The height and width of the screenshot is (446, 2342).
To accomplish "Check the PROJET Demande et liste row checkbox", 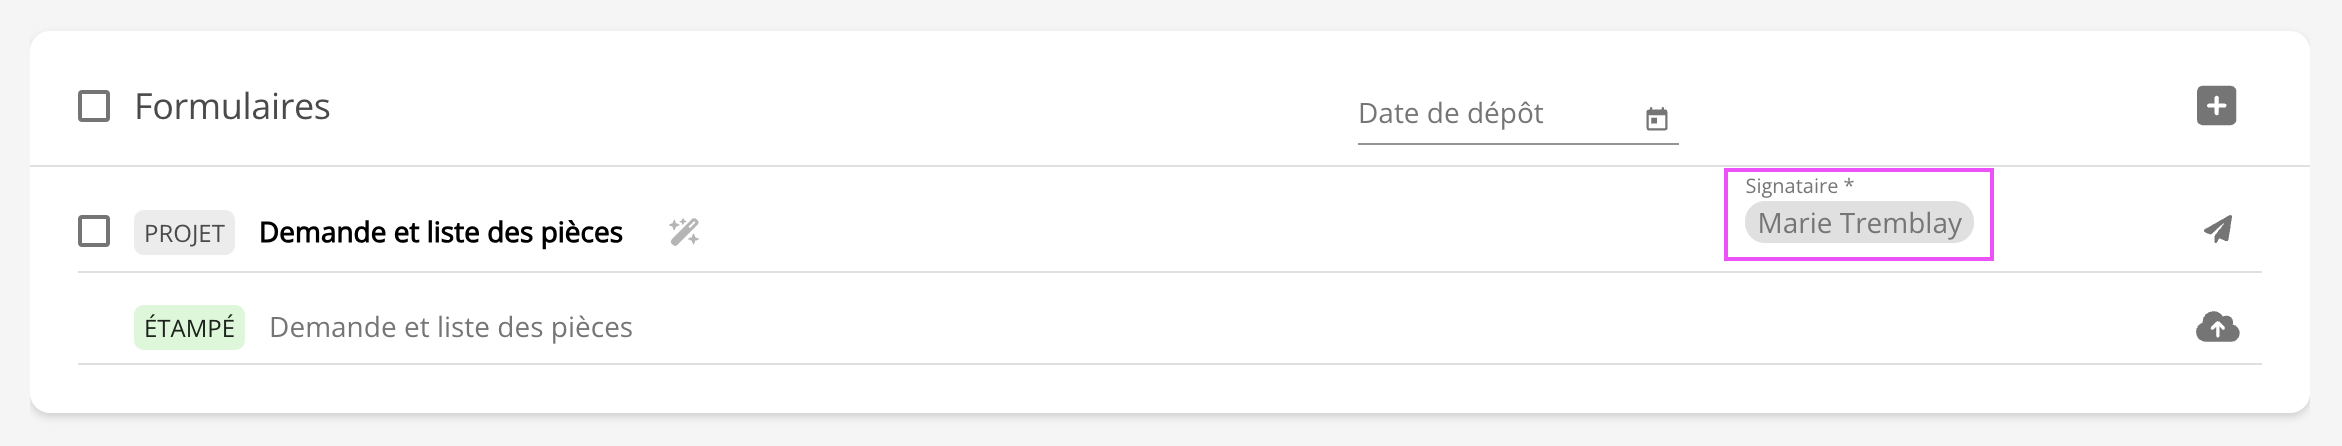I will [x=94, y=232].
